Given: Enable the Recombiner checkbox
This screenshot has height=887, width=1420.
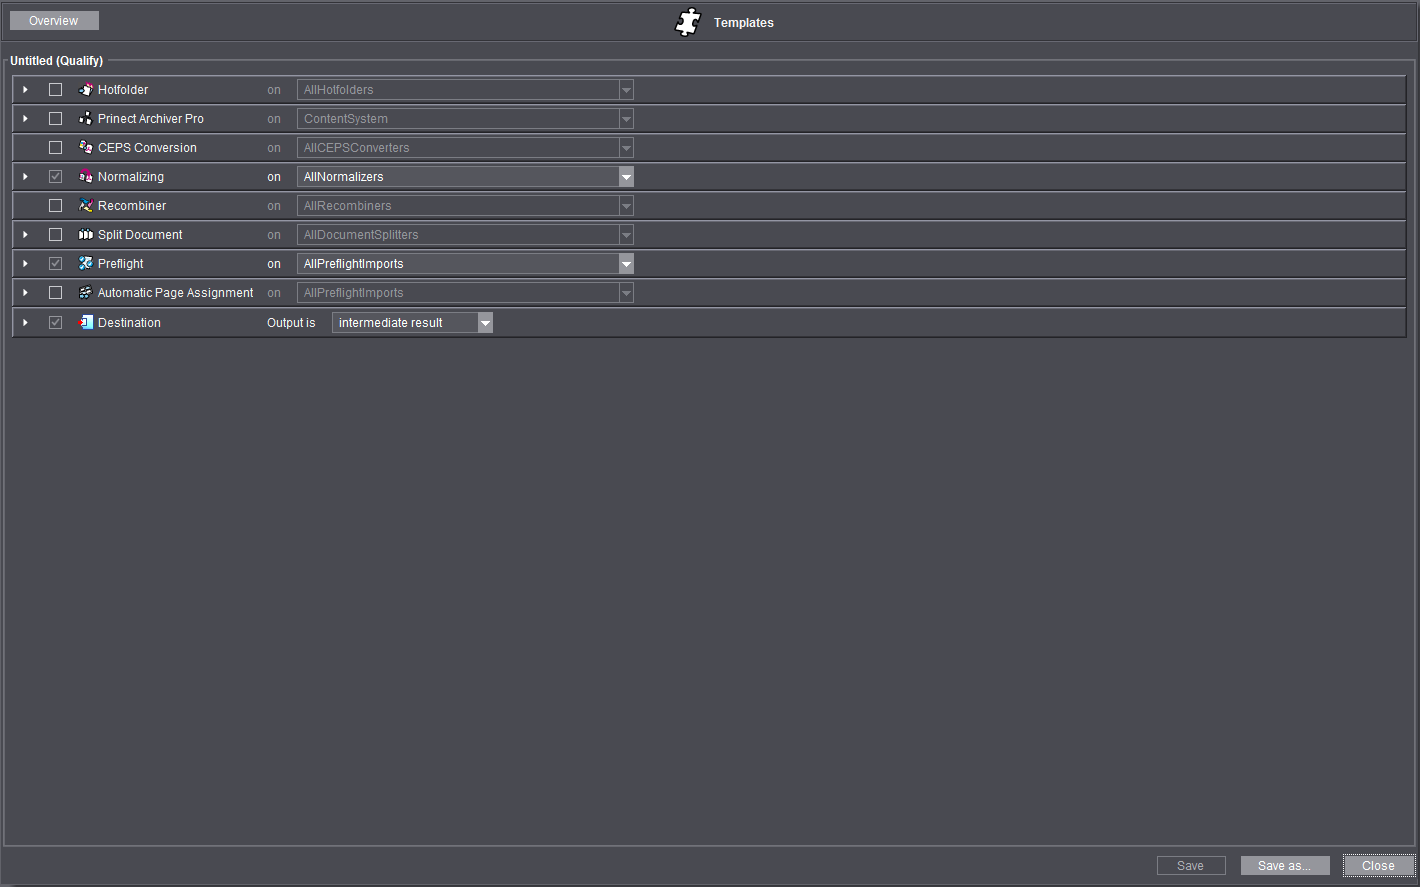Looking at the screenshot, I should (x=56, y=206).
